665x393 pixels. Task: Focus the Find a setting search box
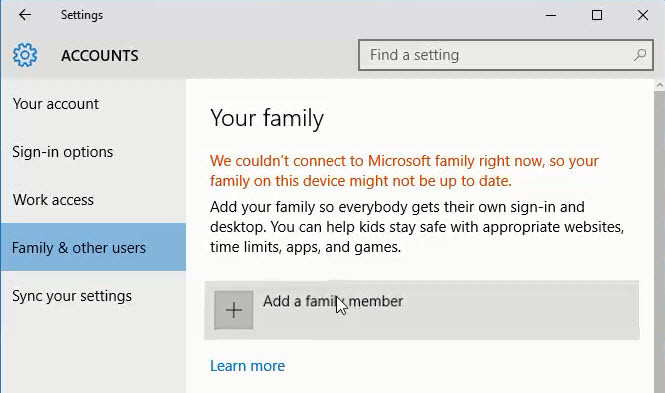click(506, 55)
